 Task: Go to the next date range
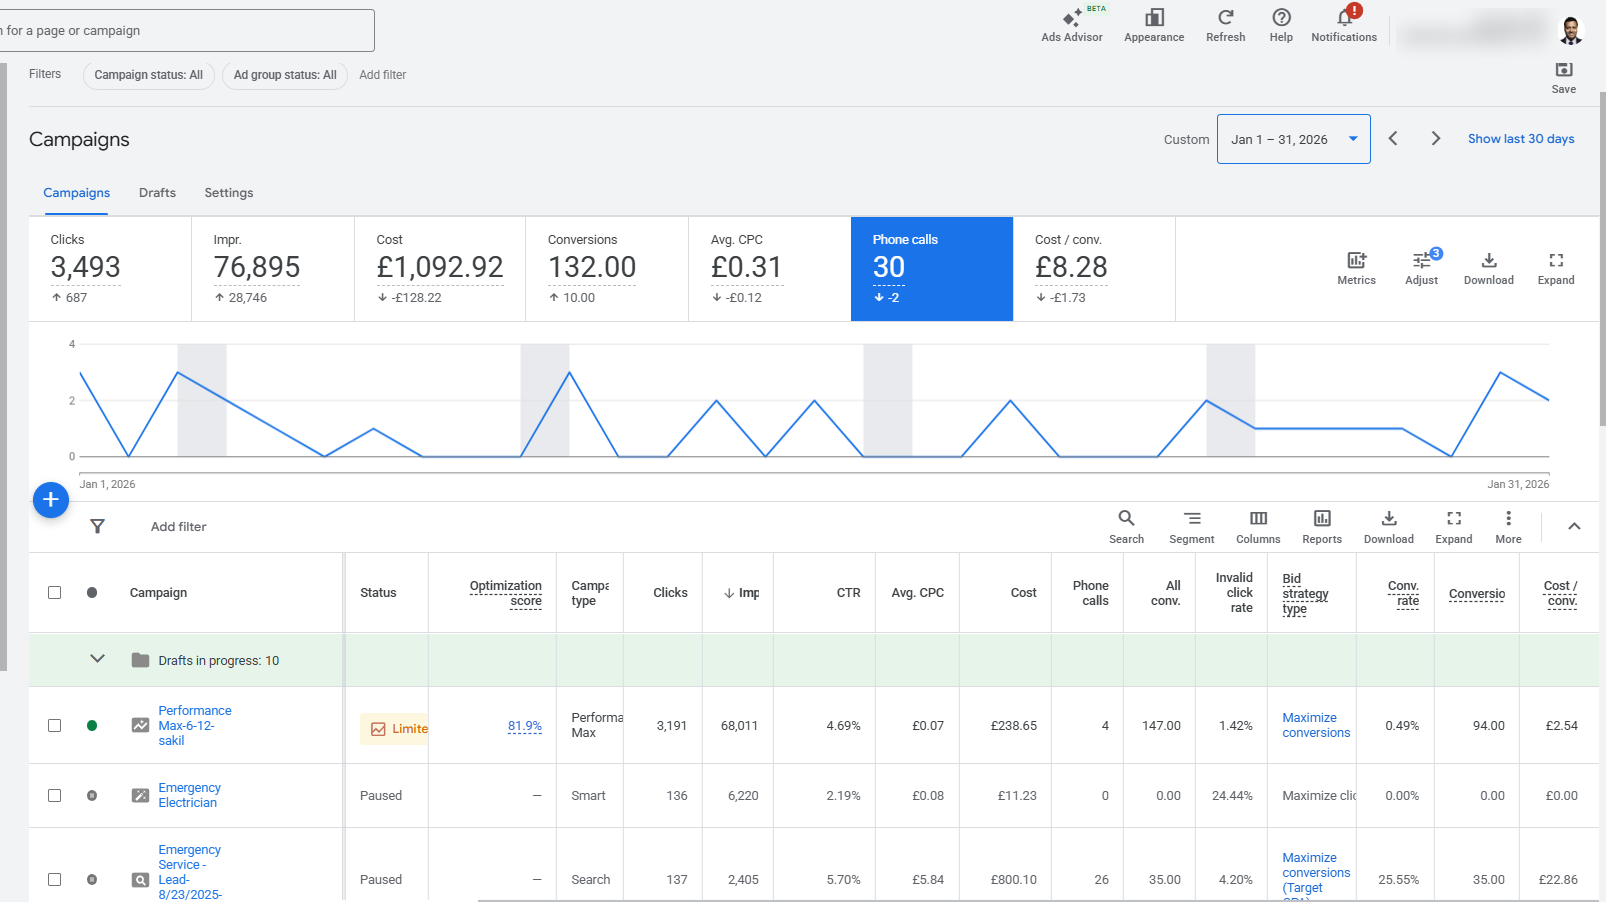click(x=1436, y=139)
